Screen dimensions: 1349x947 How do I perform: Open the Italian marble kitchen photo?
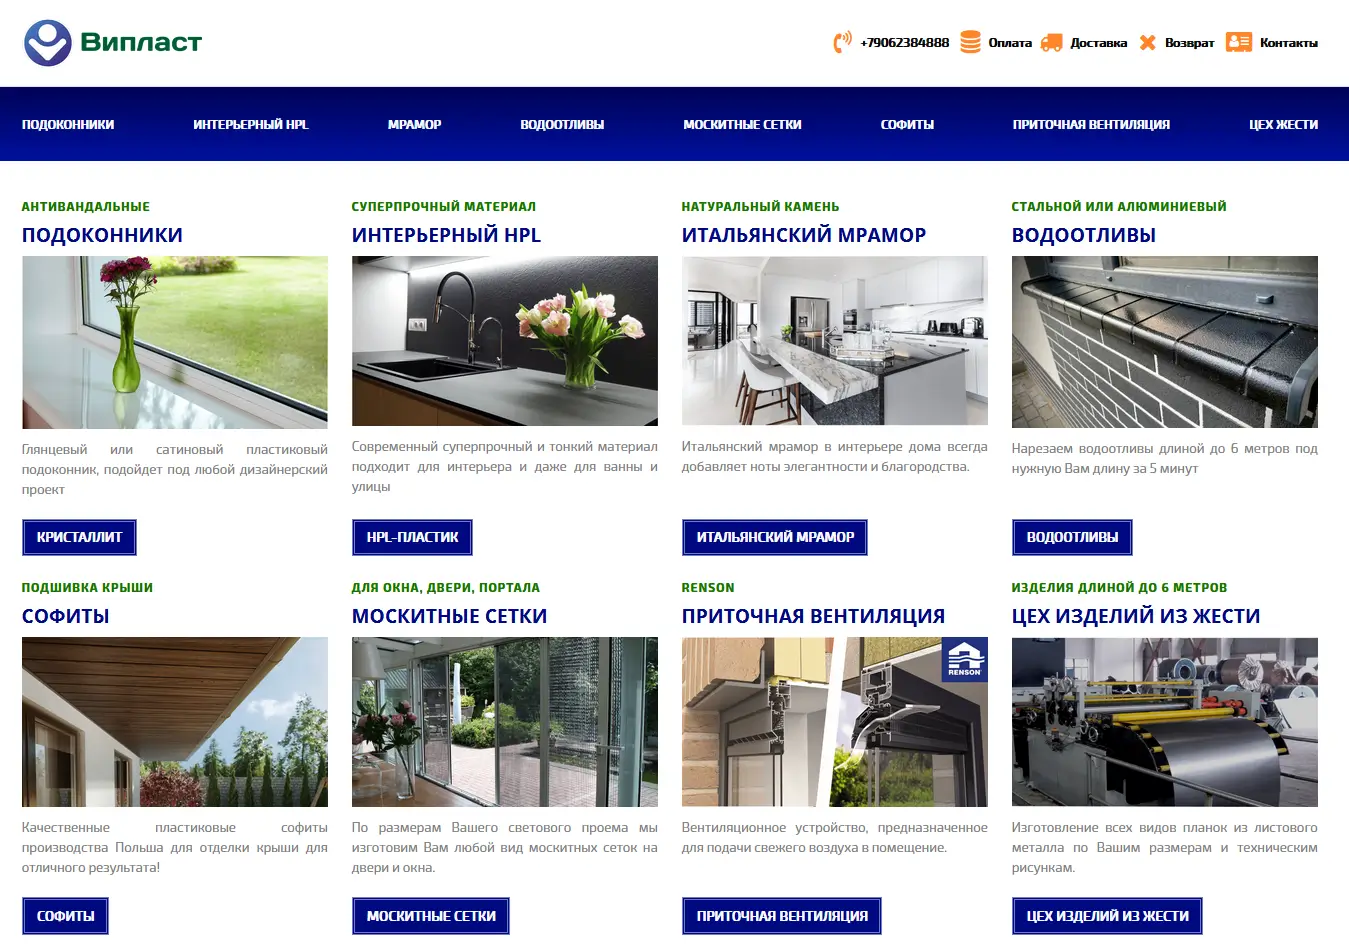835,341
